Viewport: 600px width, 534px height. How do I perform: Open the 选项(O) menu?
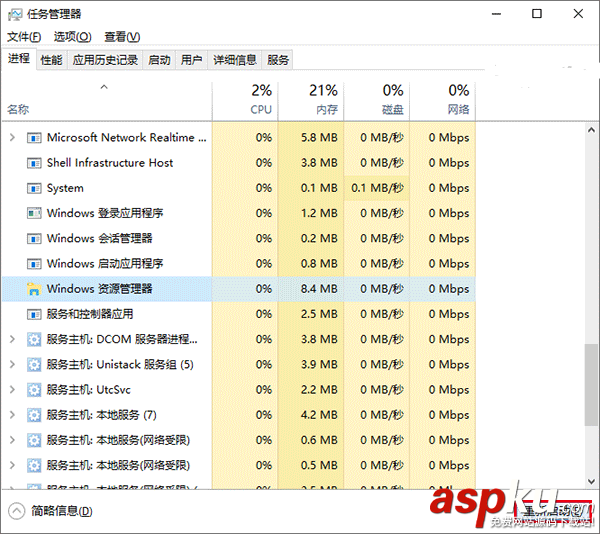(x=72, y=37)
